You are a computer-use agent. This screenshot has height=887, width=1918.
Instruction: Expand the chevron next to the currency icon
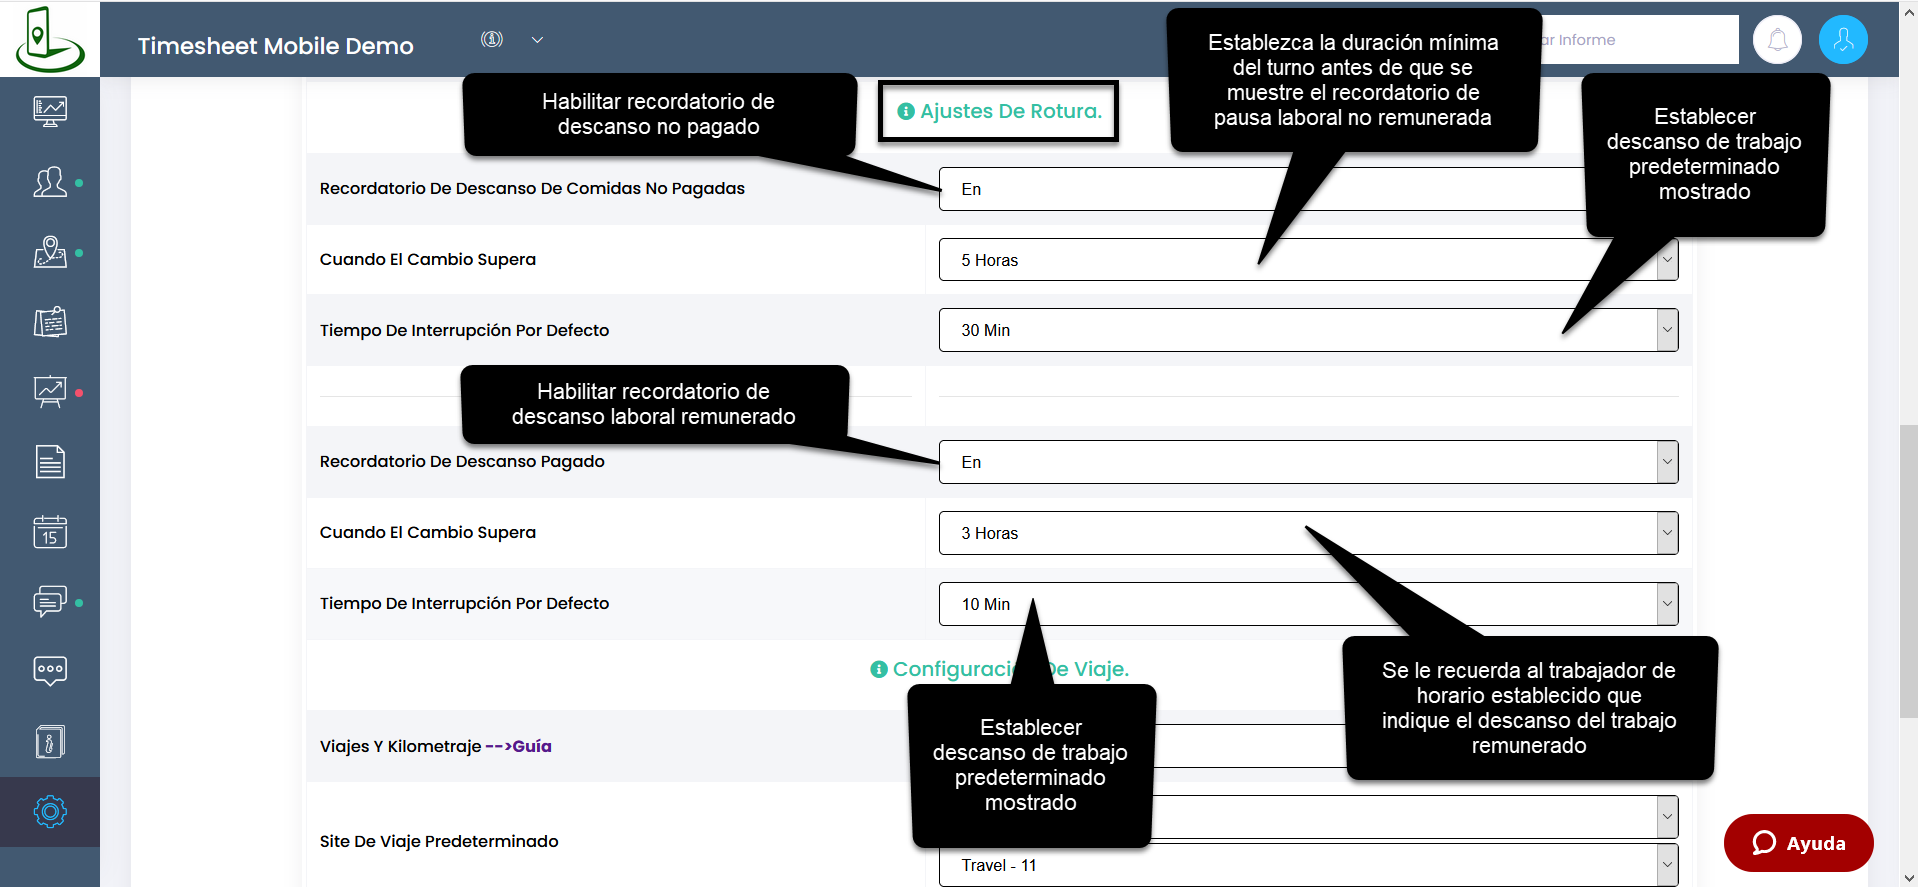537,40
